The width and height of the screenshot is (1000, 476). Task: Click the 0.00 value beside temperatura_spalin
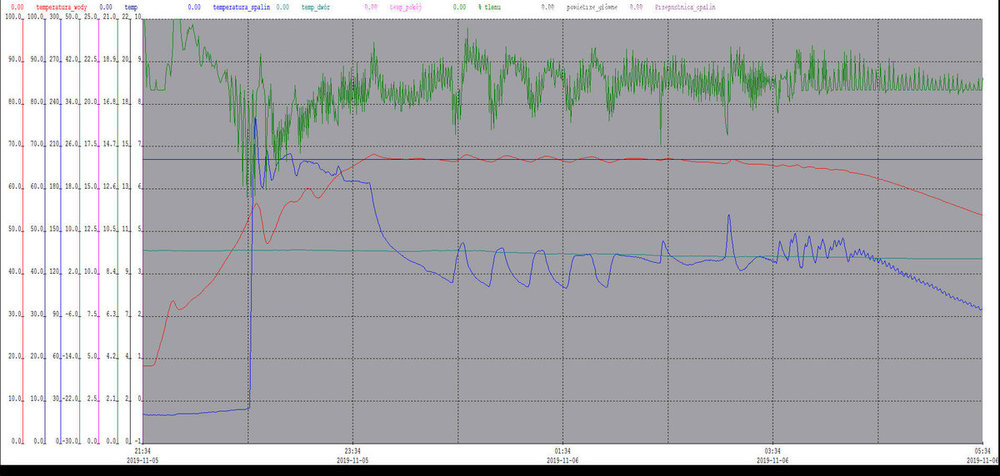pyautogui.click(x=194, y=7)
